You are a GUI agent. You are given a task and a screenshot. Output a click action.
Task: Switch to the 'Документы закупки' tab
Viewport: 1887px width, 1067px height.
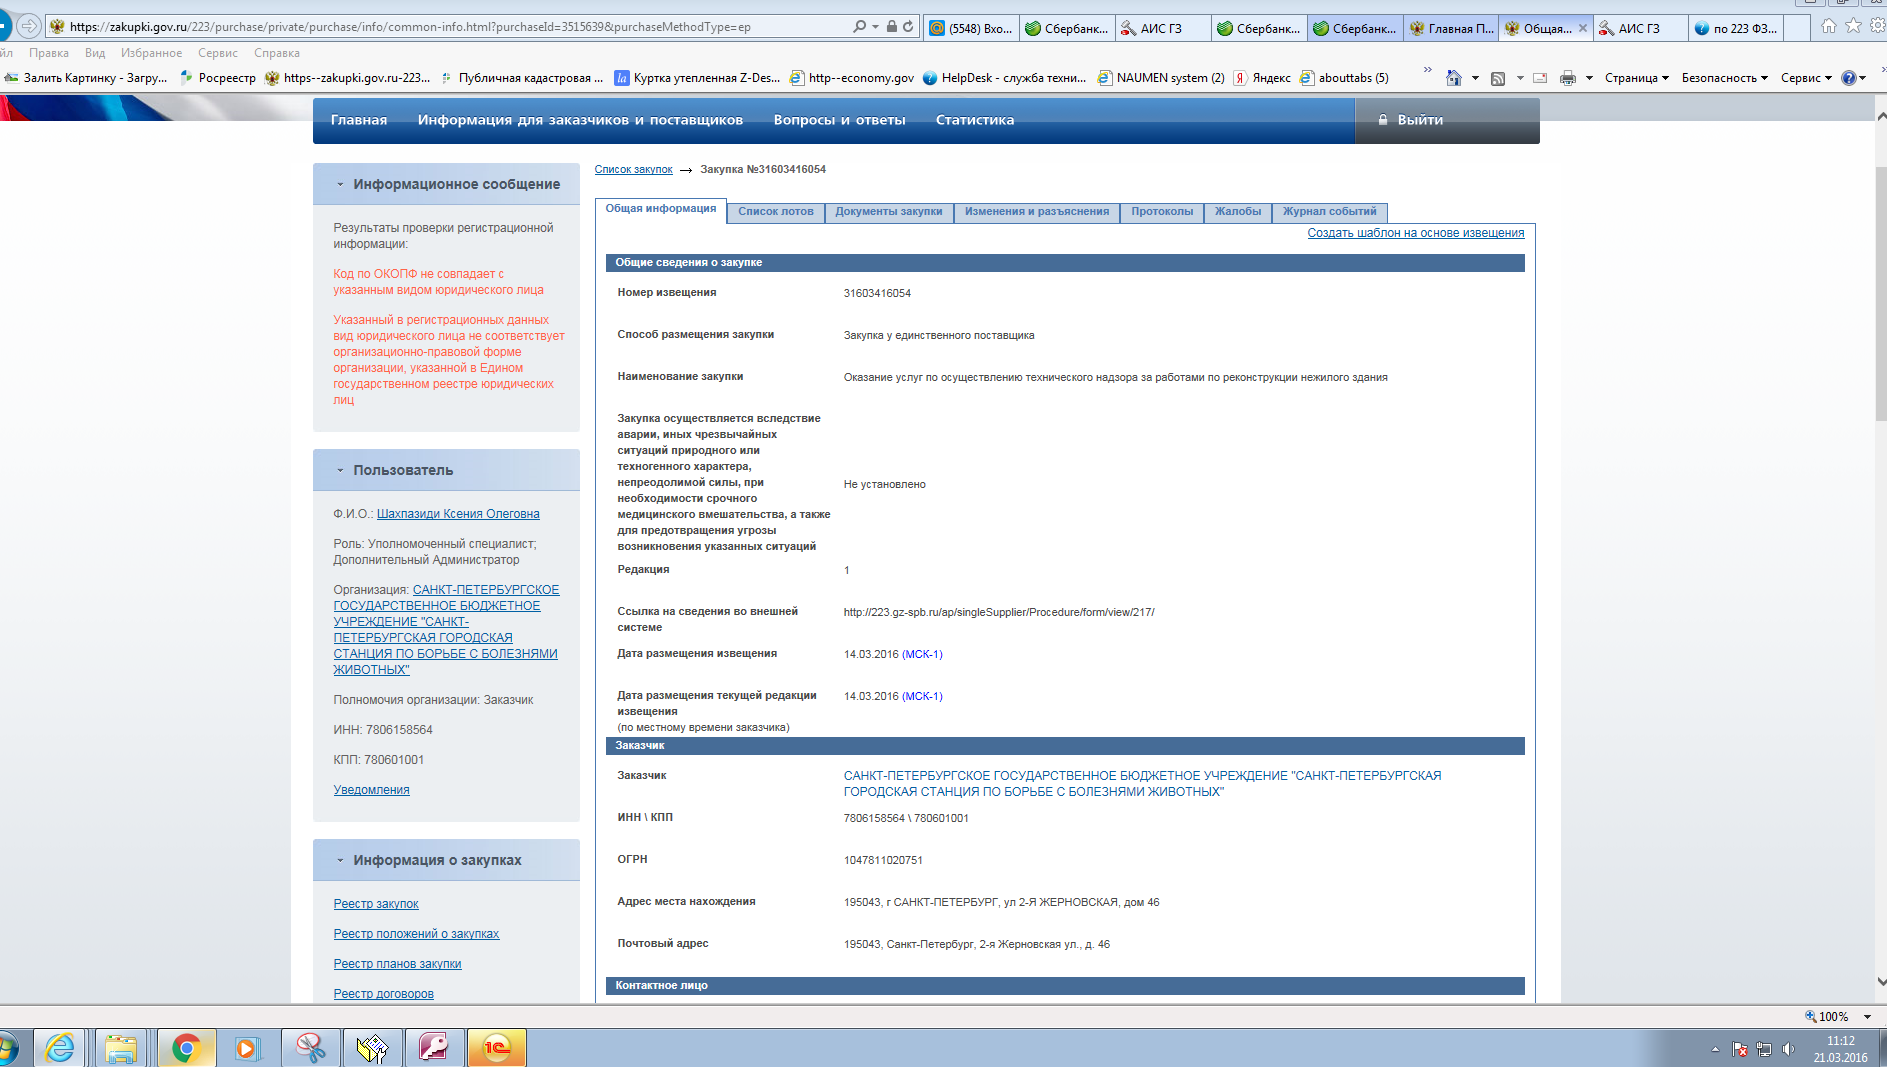889,212
